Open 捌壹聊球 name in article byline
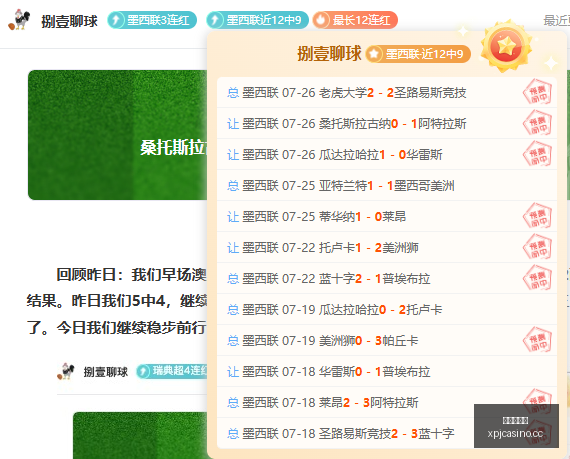This screenshot has height=459, width=570. (106, 372)
